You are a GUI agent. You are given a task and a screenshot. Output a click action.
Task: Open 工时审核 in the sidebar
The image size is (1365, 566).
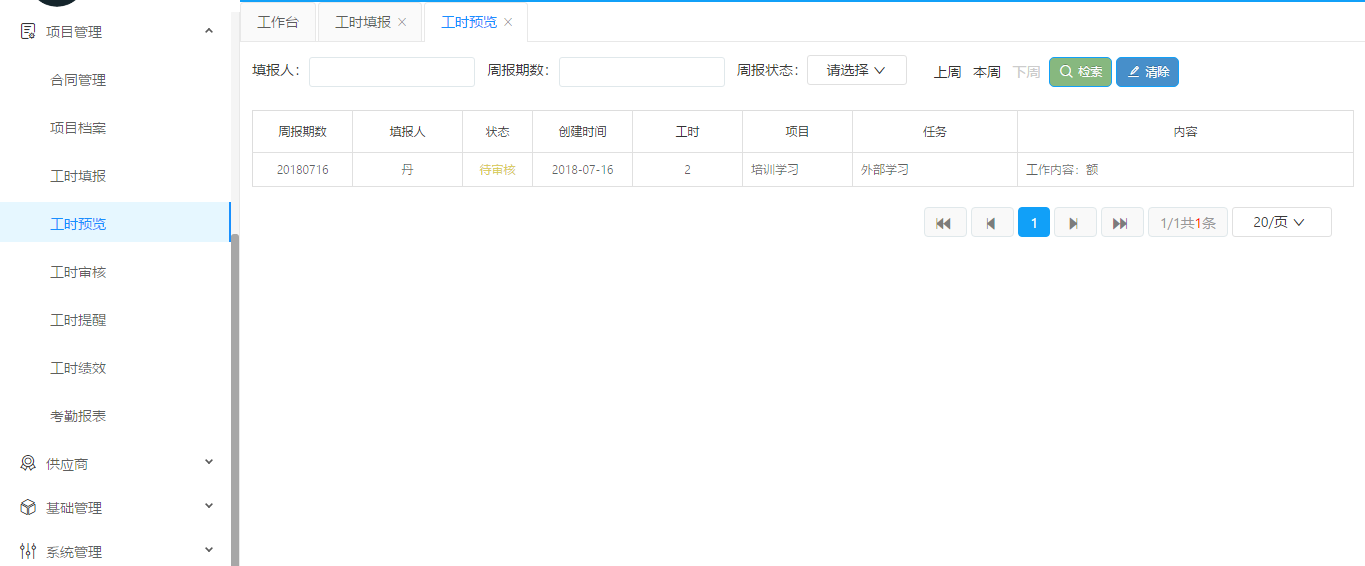[78, 272]
